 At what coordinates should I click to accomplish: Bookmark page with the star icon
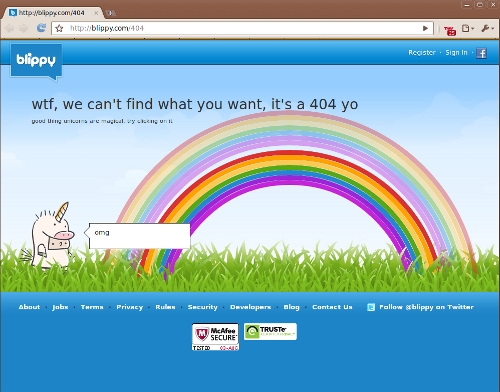pyautogui.click(x=59, y=28)
